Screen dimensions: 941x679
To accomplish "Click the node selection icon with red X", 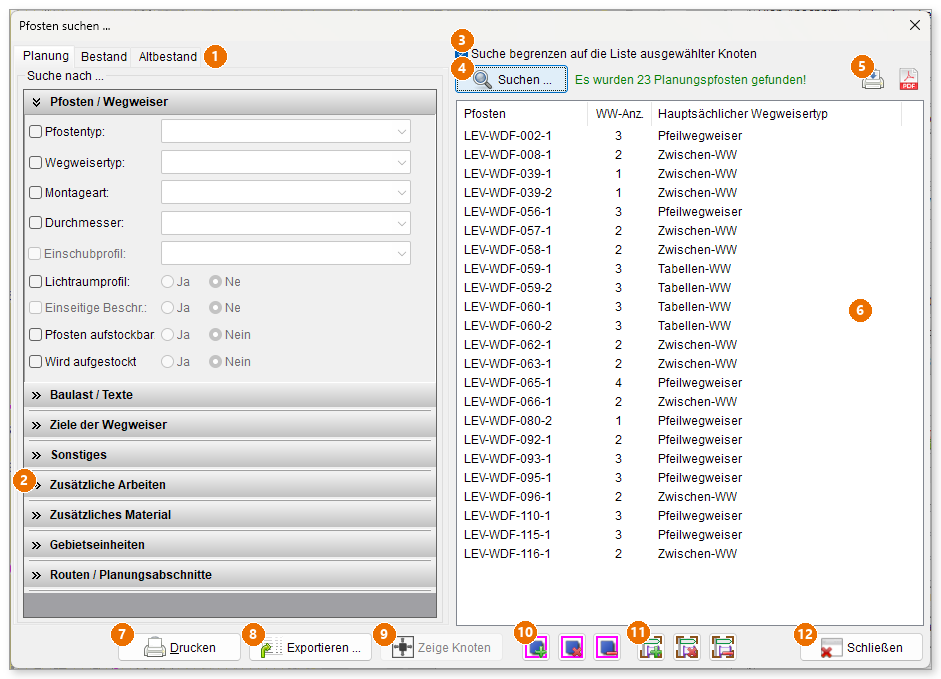I will coord(572,648).
